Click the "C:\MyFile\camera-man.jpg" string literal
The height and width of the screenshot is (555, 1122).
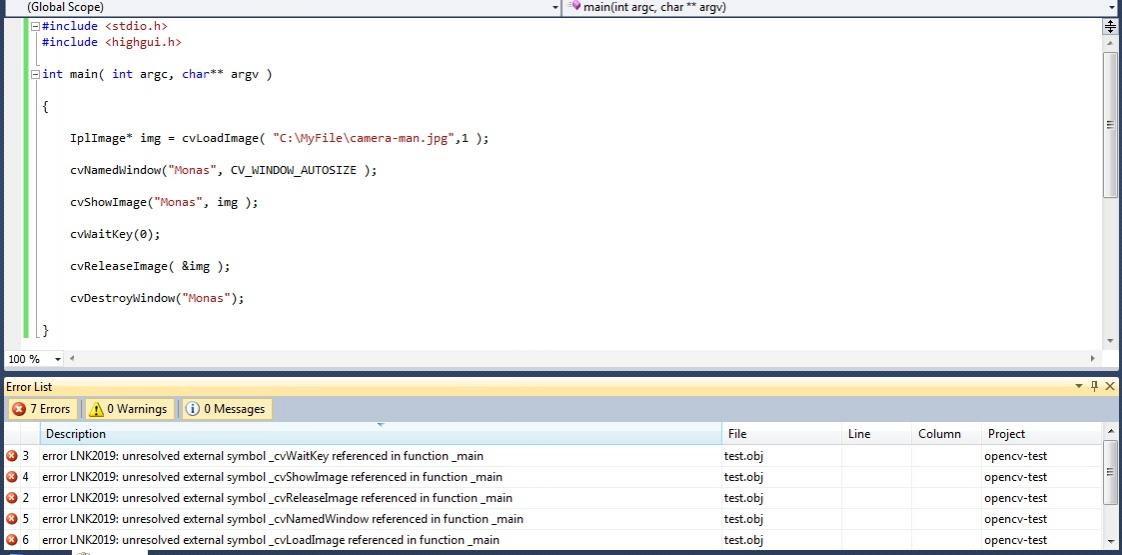pos(366,138)
